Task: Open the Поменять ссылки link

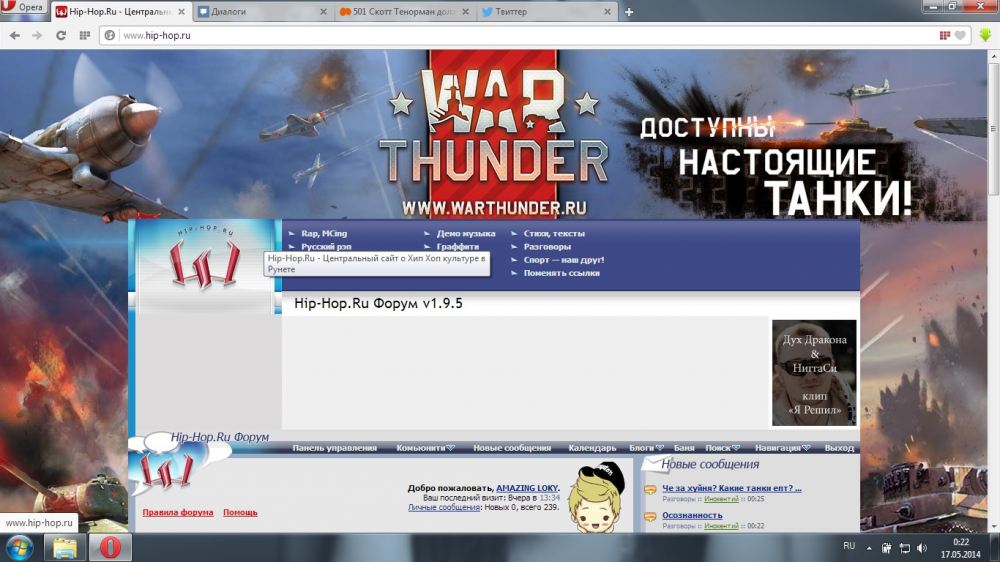Action: [561, 273]
